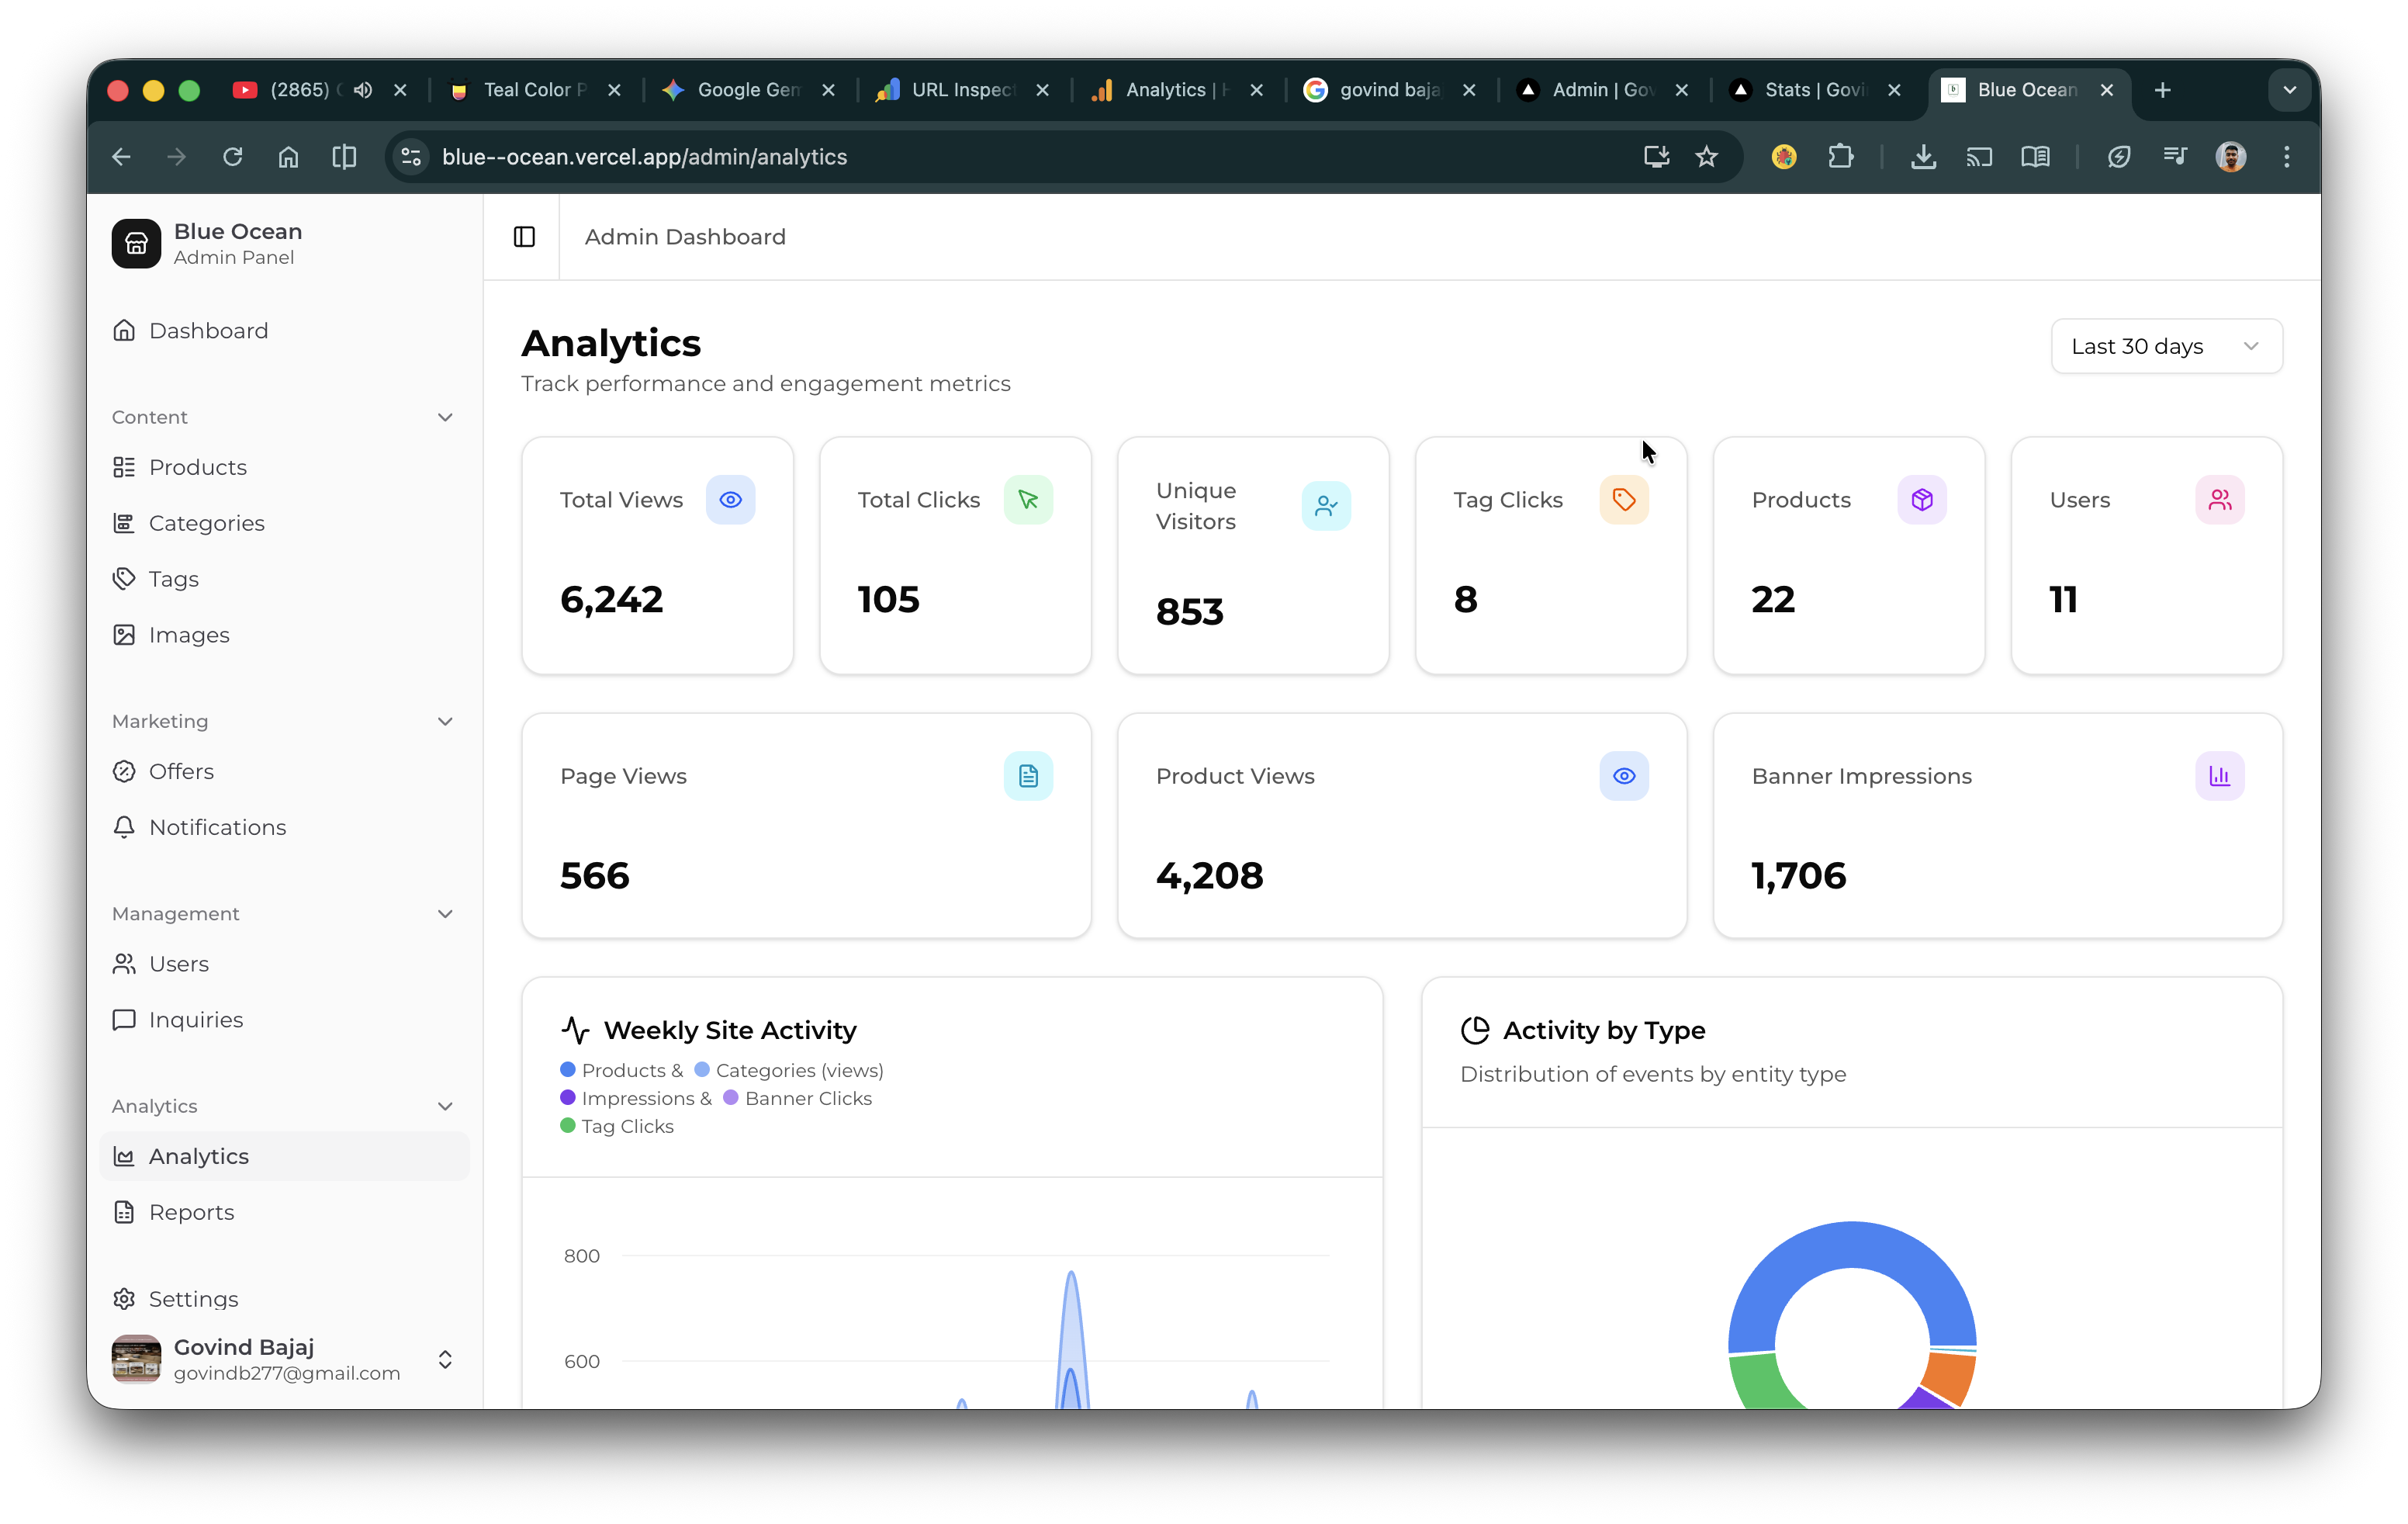The width and height of the screenshot is (2408, 1524).
Task: Toggle the sidebar panel icon
Action: point(524,237)
